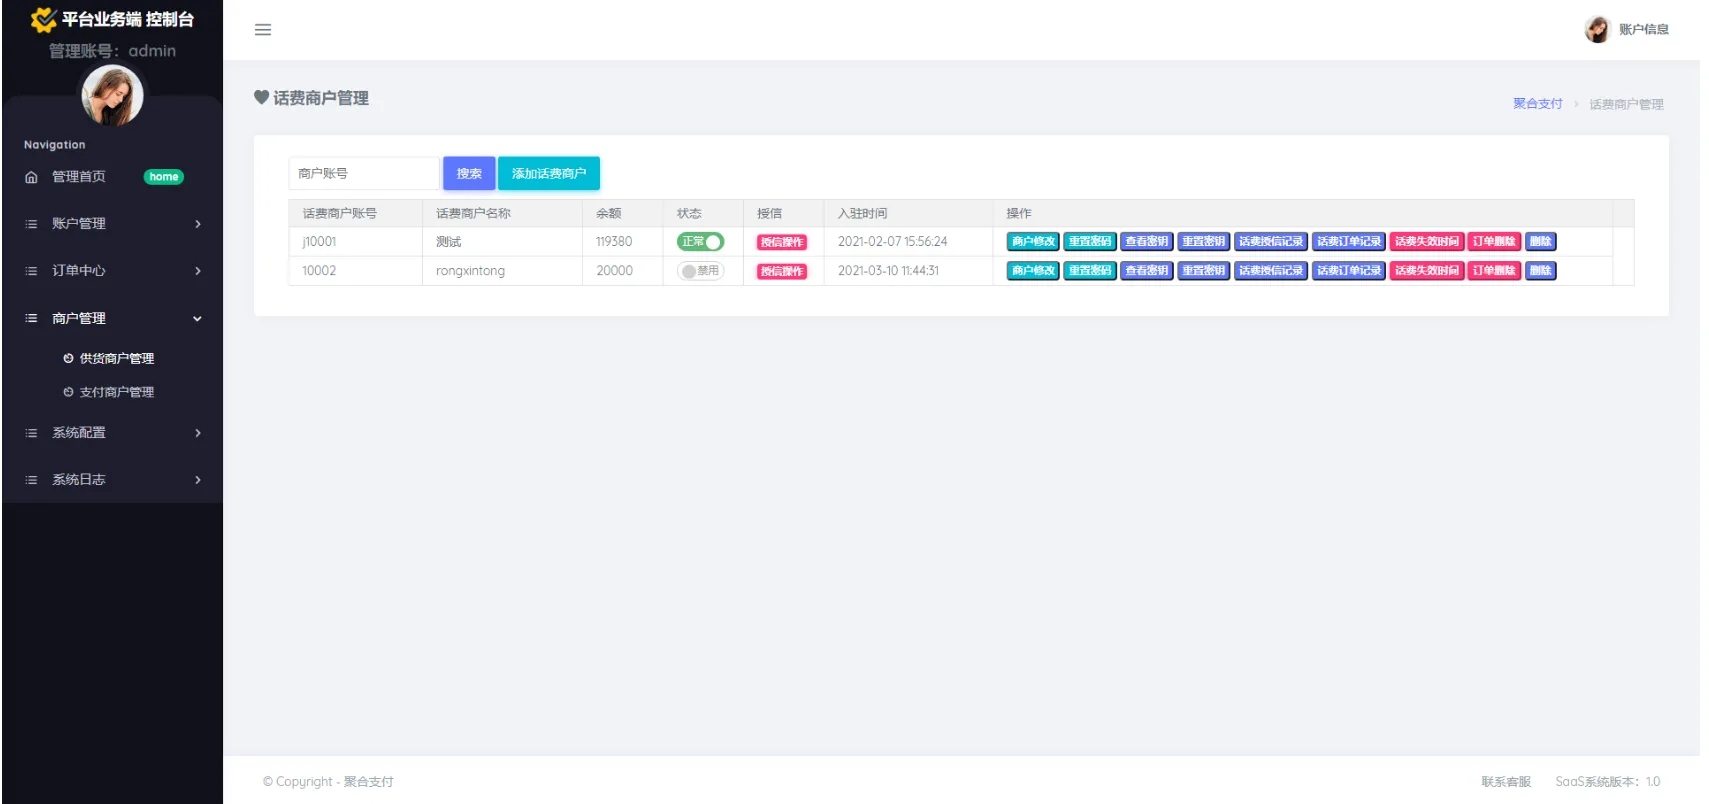Click the platform logo icon at top-left

(43, 20)
